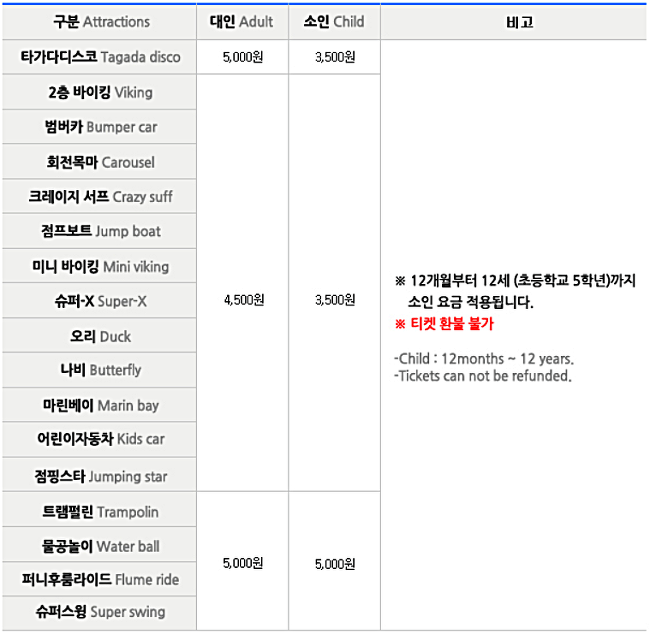Click the child price 3,500원 in the Viking-to-Jumping-star group
Image resolution: width=650 pixels, height=634 pixels.
point(335,300)
